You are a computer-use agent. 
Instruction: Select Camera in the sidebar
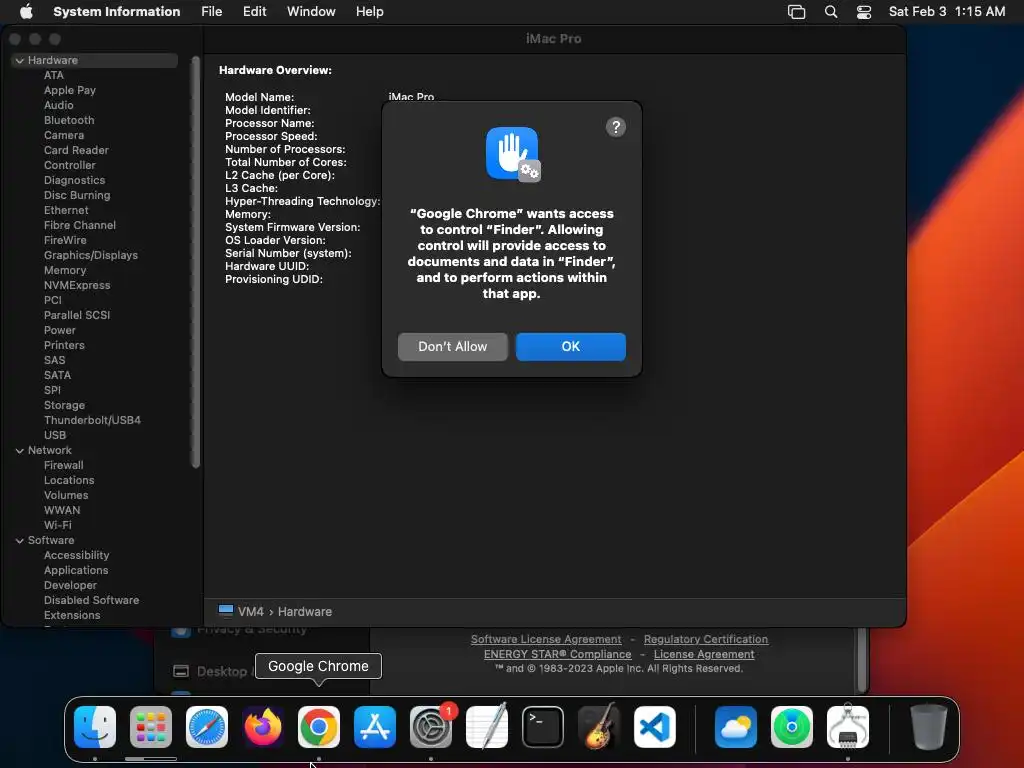coord(64,135)
